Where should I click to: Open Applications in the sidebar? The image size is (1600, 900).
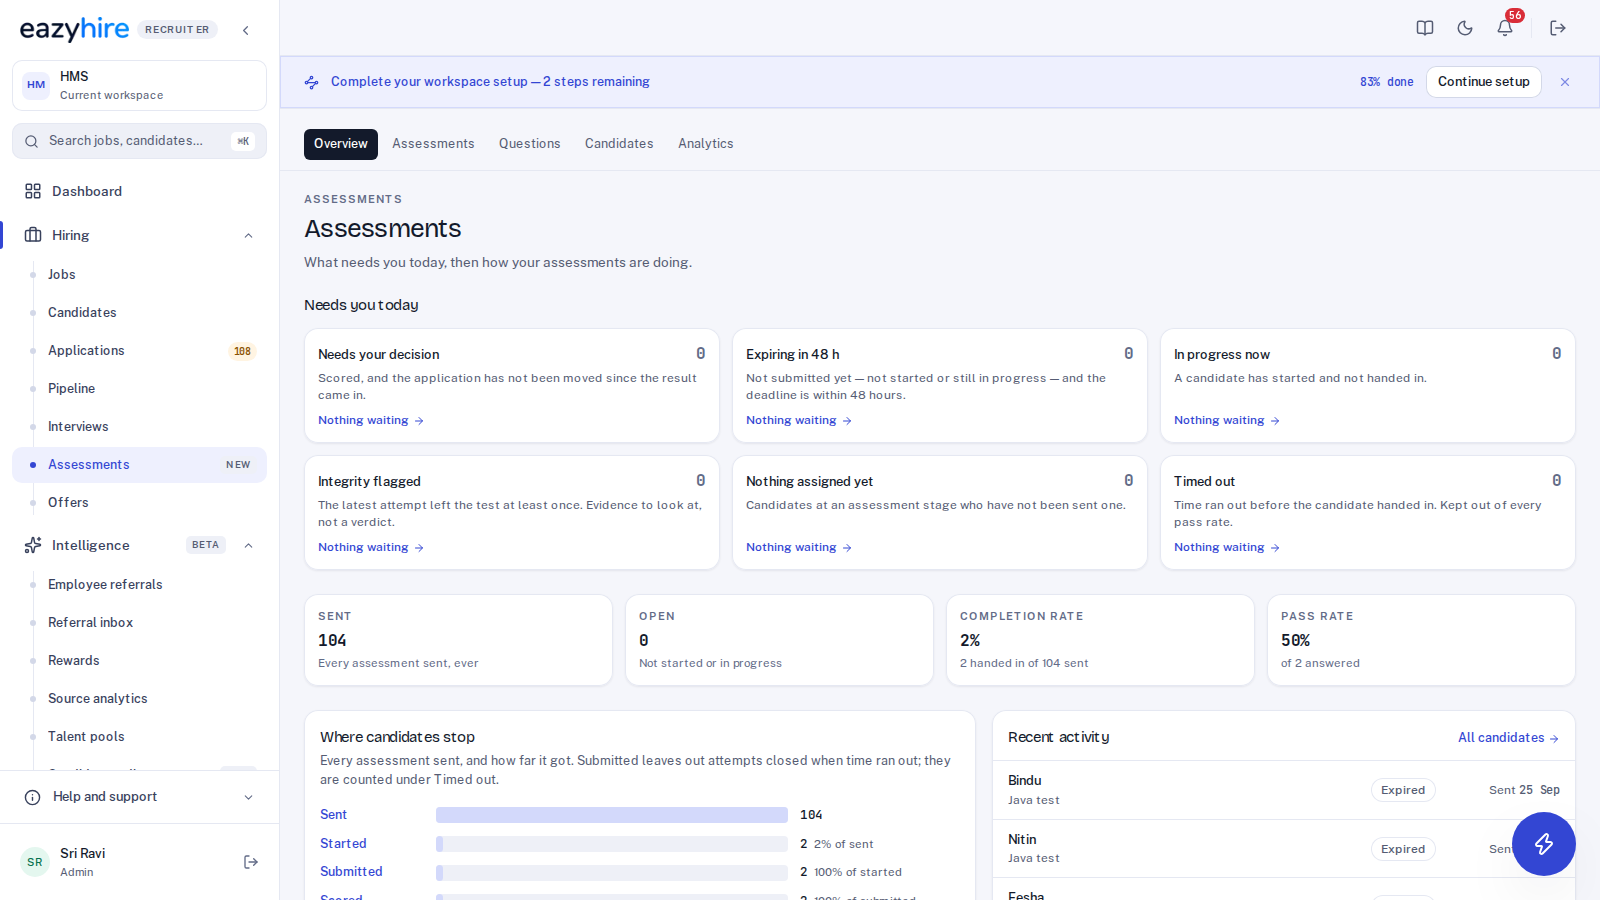[x=139, y=351]
